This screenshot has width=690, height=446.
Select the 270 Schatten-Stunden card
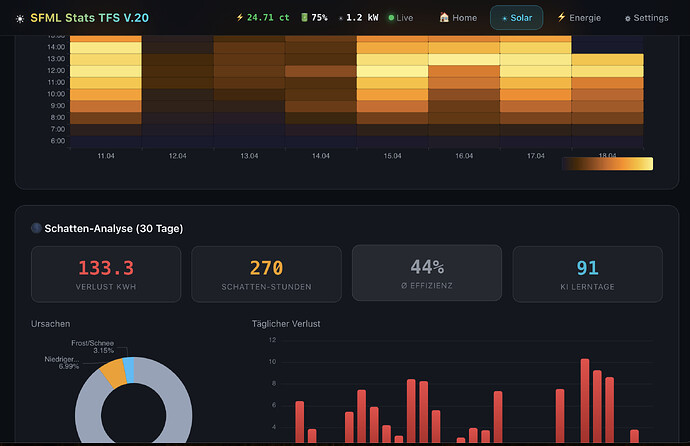pyautogui.click(x=266, y=274)
